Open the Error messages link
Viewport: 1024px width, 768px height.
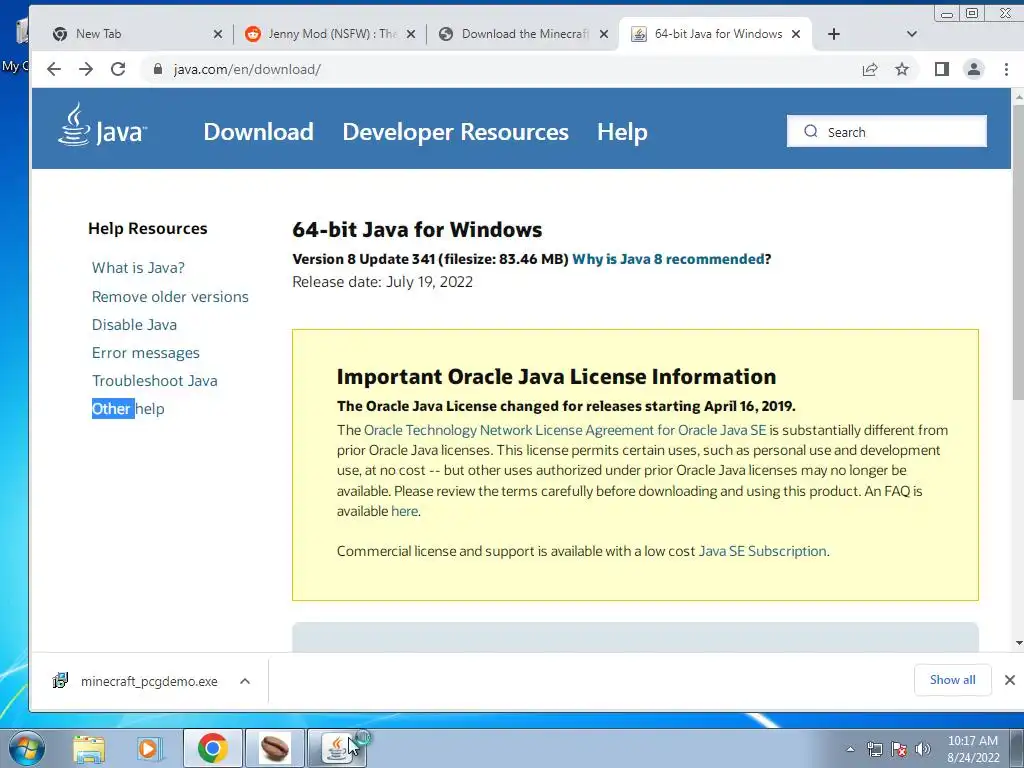click(x=146, y=353)
